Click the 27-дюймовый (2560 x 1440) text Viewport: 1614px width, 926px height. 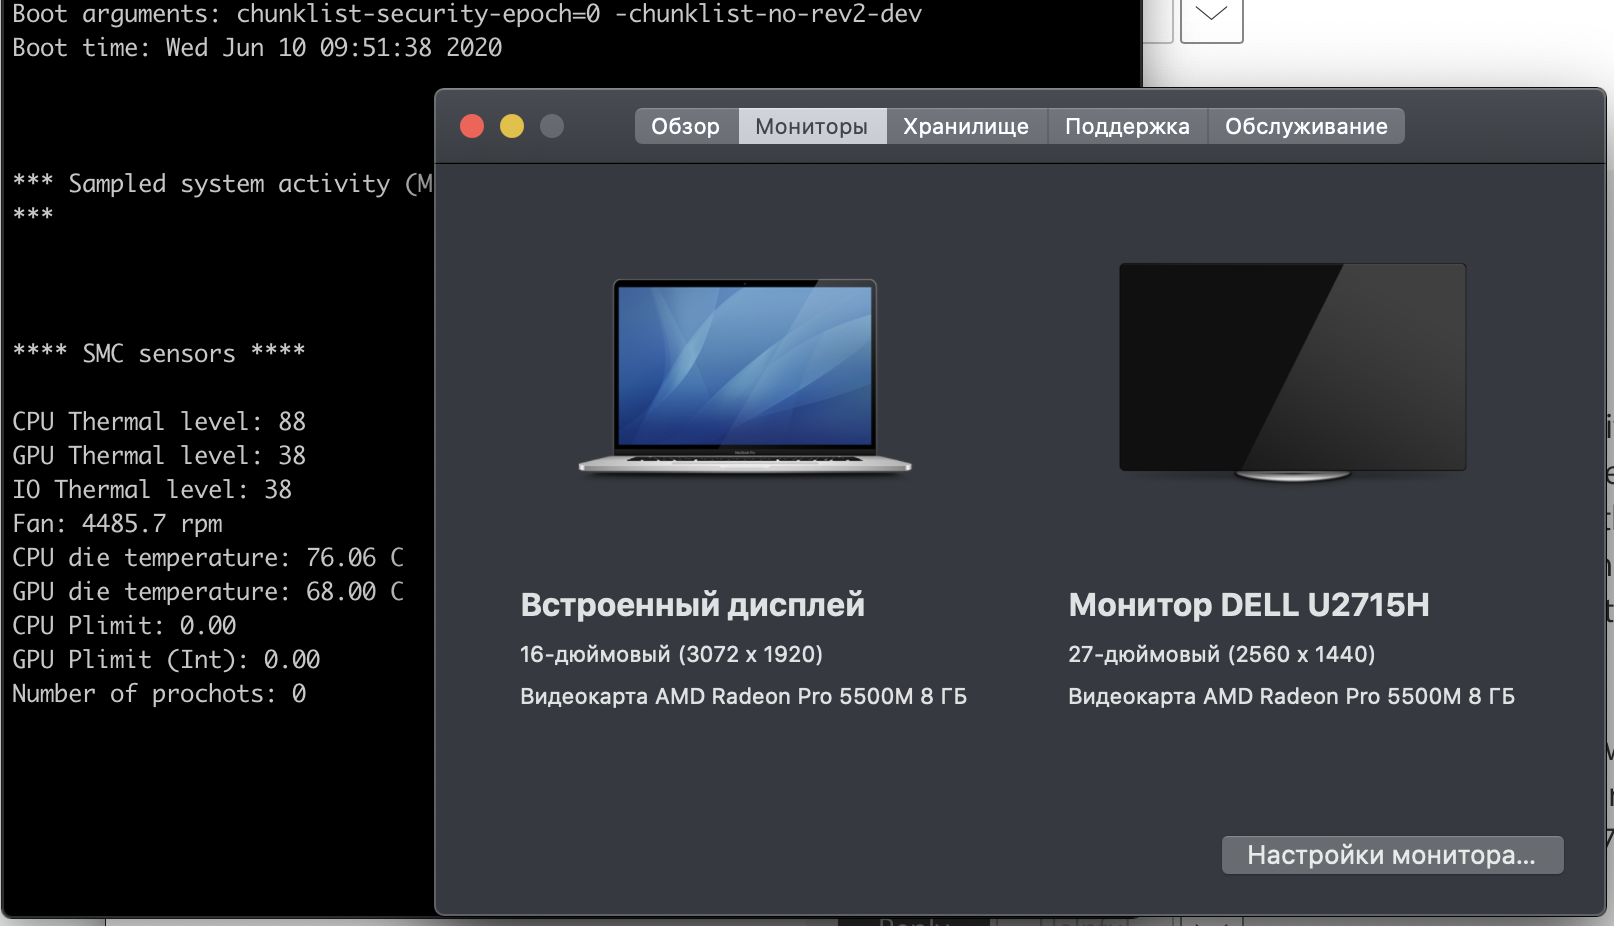pos(1221,654)
